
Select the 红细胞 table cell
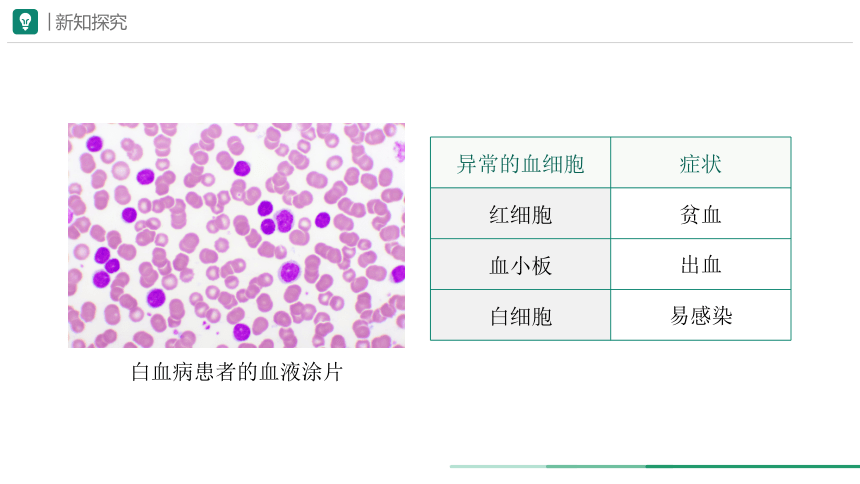point(520,214)
